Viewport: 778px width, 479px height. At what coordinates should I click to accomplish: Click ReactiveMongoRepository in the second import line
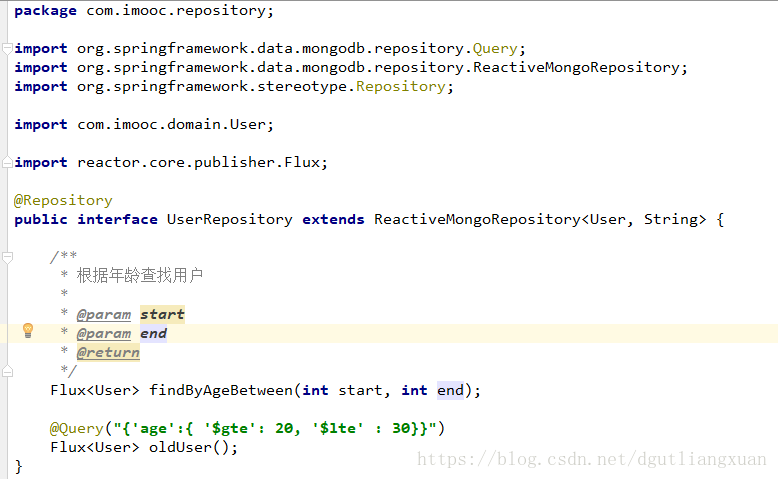pos(576,68)
